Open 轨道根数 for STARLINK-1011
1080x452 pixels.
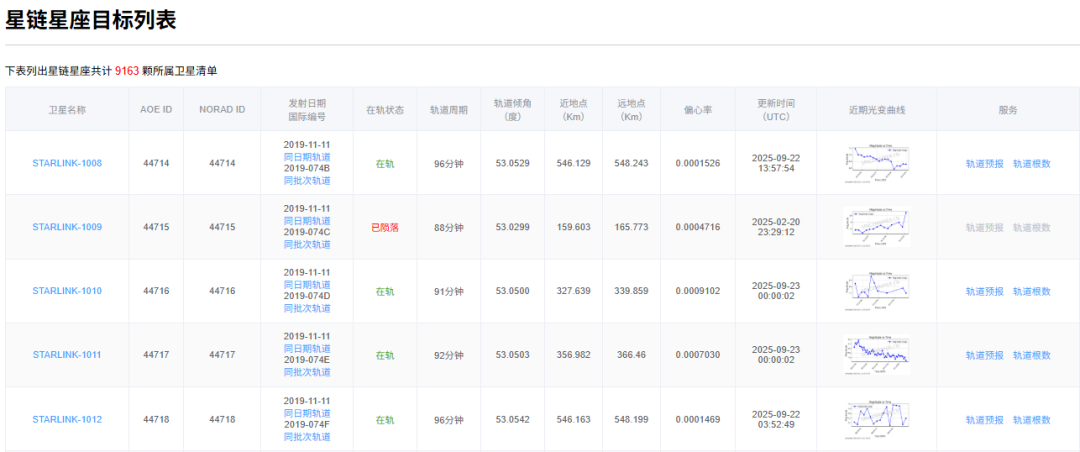[1031, 355]
